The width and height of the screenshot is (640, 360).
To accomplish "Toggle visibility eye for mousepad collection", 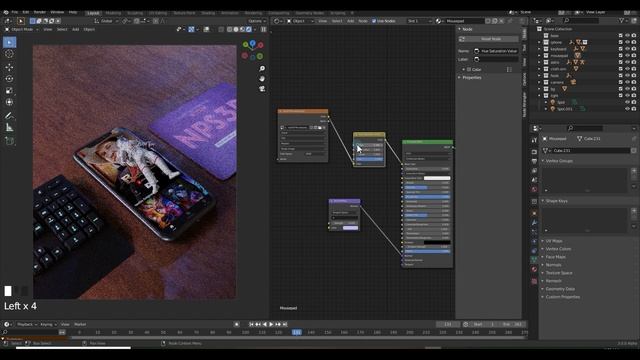I will coord(627,56).
